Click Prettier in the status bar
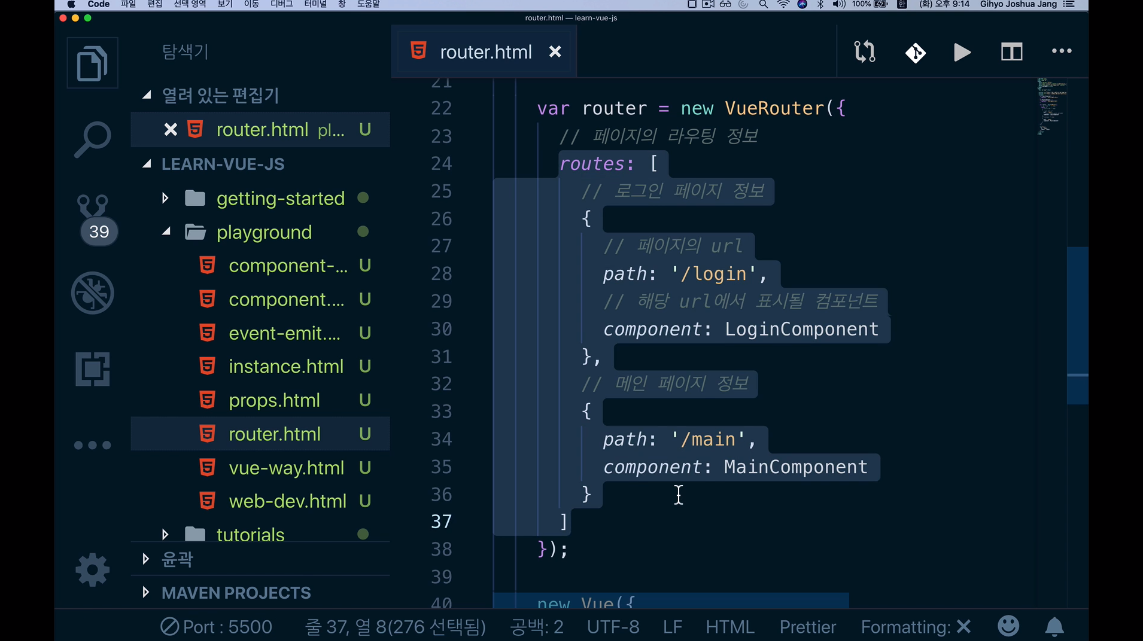Image resolution: width=1144 pixels, height=642 pixels. [x=807, y=627]
